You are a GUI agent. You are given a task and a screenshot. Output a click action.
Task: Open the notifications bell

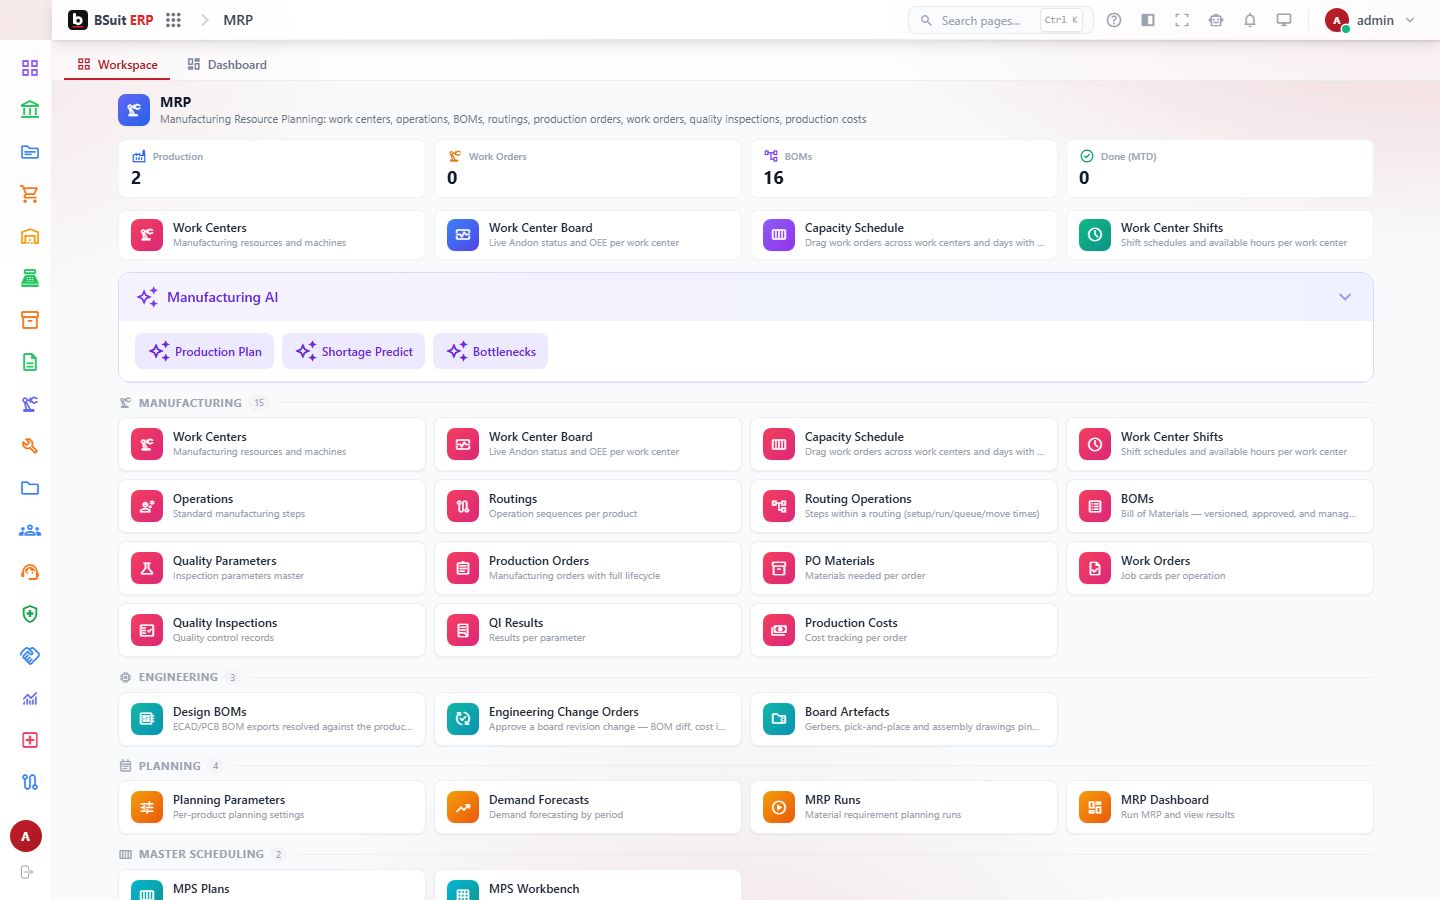click(x=1250, y=20)
